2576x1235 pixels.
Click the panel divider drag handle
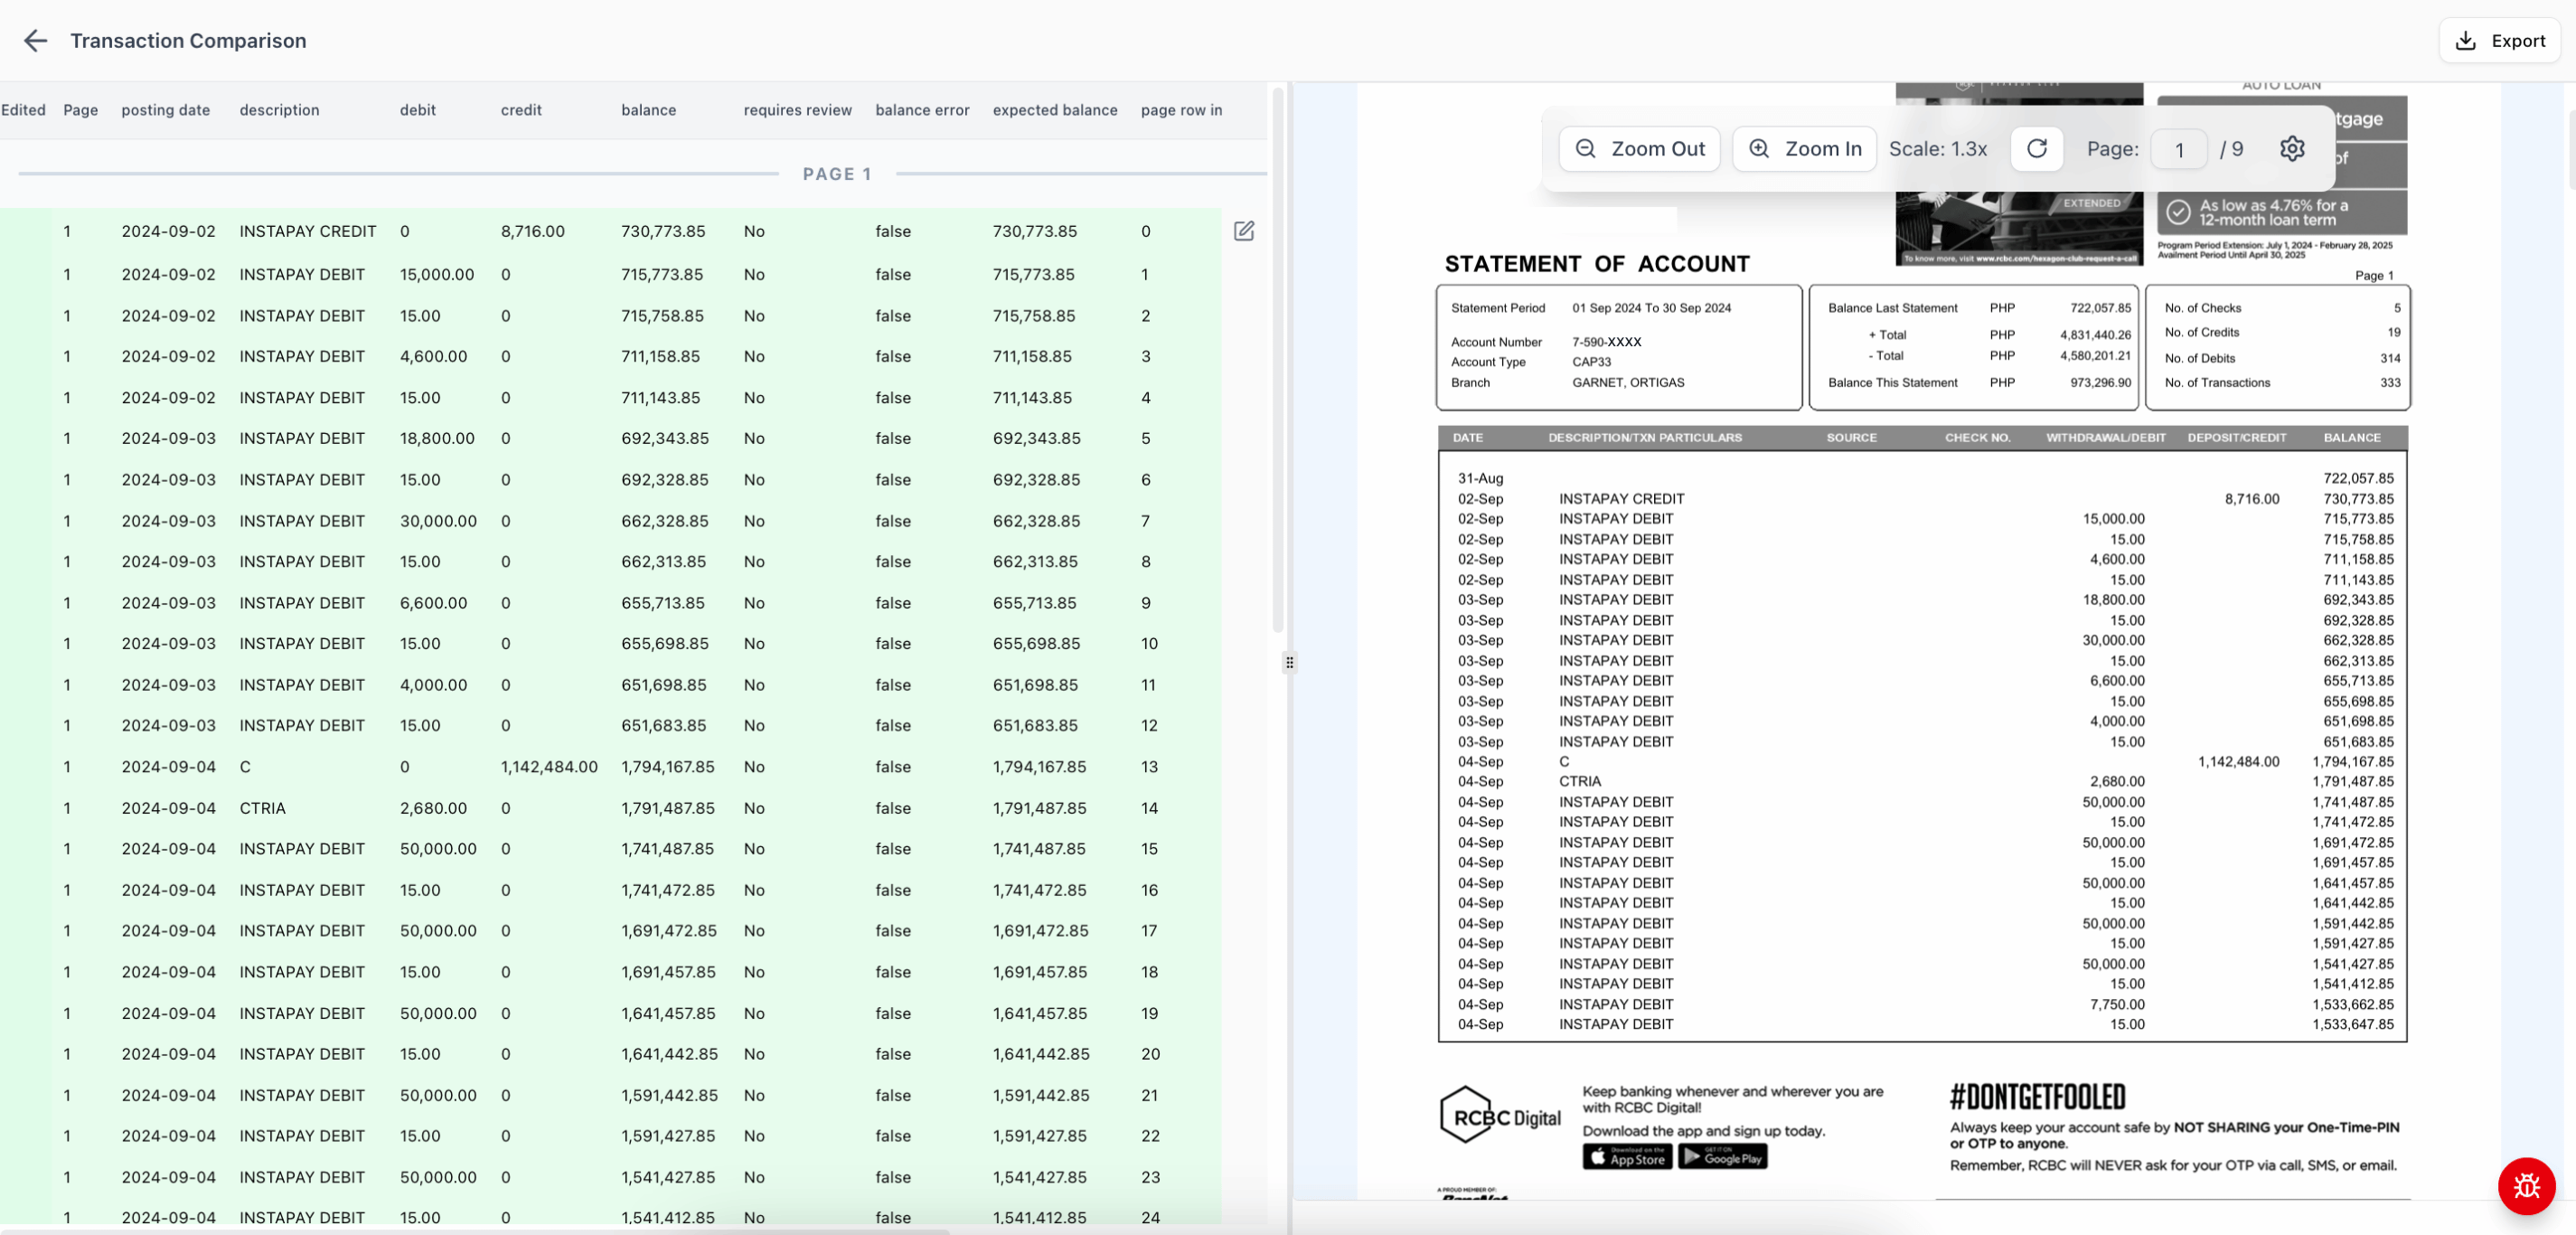point(1289,662)
